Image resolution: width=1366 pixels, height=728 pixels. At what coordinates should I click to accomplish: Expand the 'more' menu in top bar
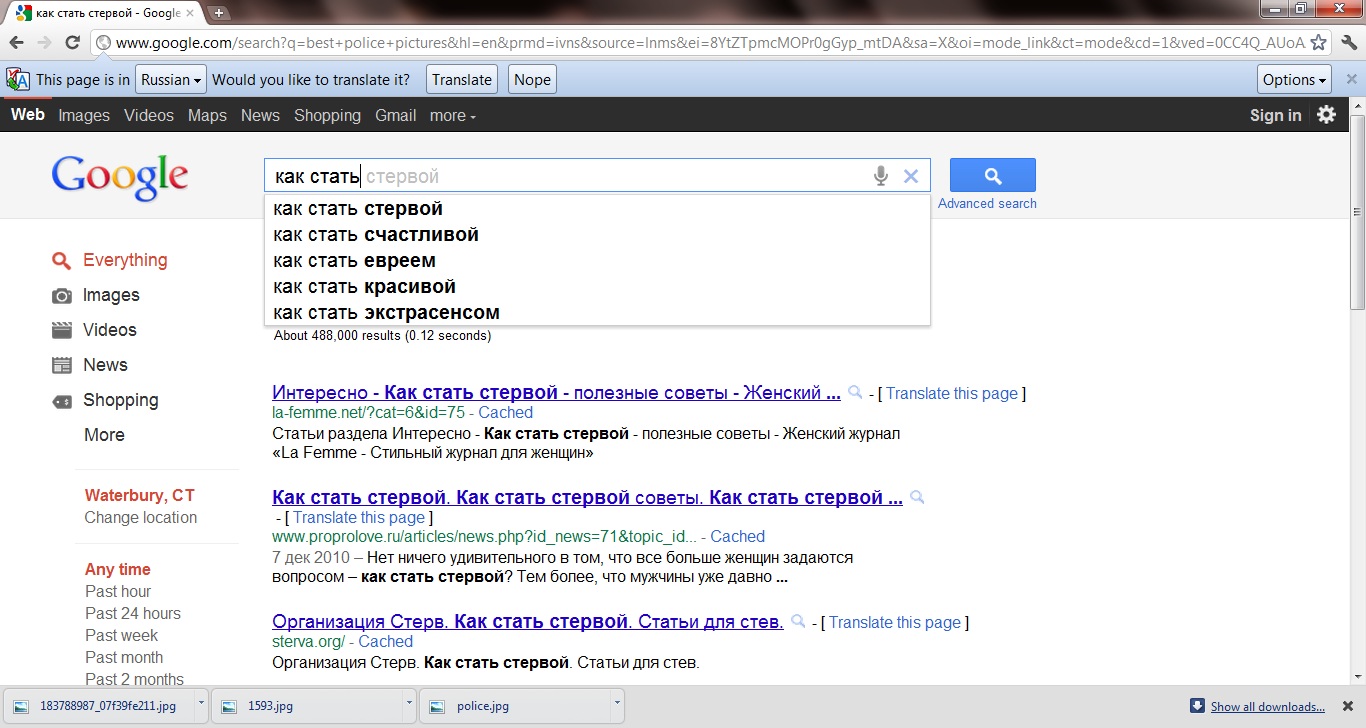tap(452, 115)
